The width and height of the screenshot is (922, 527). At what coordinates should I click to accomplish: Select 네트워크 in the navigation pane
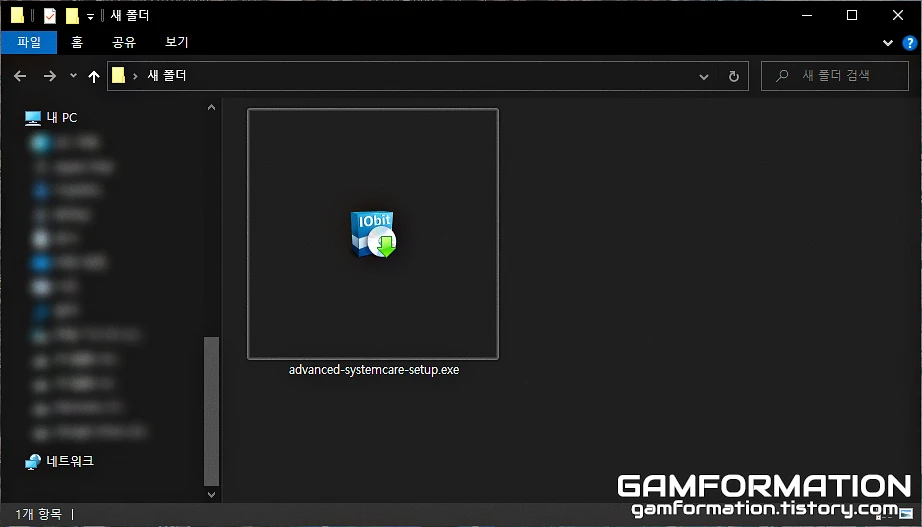(70, 461)
